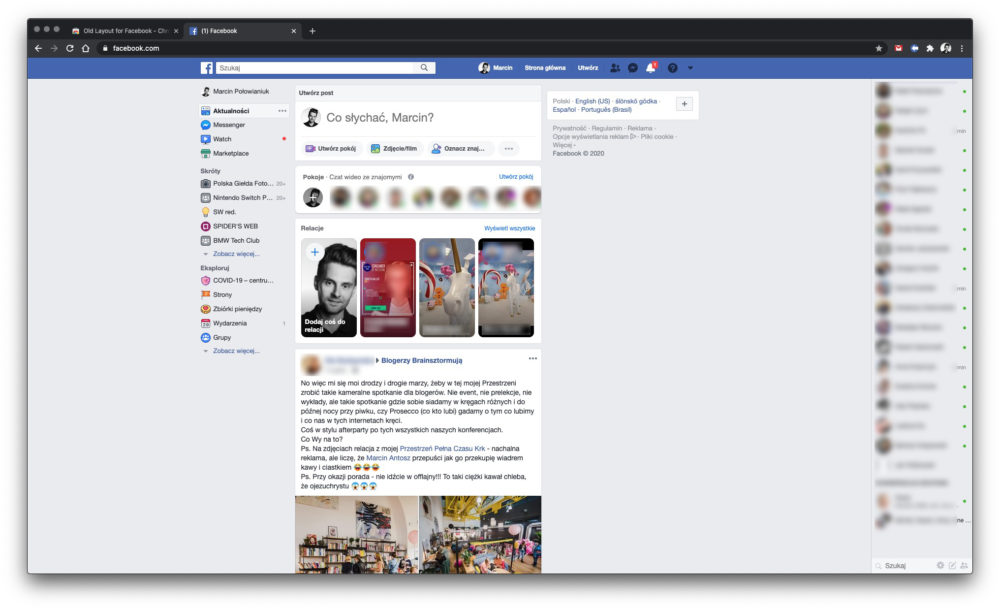1000x610 pixels.
Task: Open Polska Giełda Foto shortcut
Action: pos(242,184)
